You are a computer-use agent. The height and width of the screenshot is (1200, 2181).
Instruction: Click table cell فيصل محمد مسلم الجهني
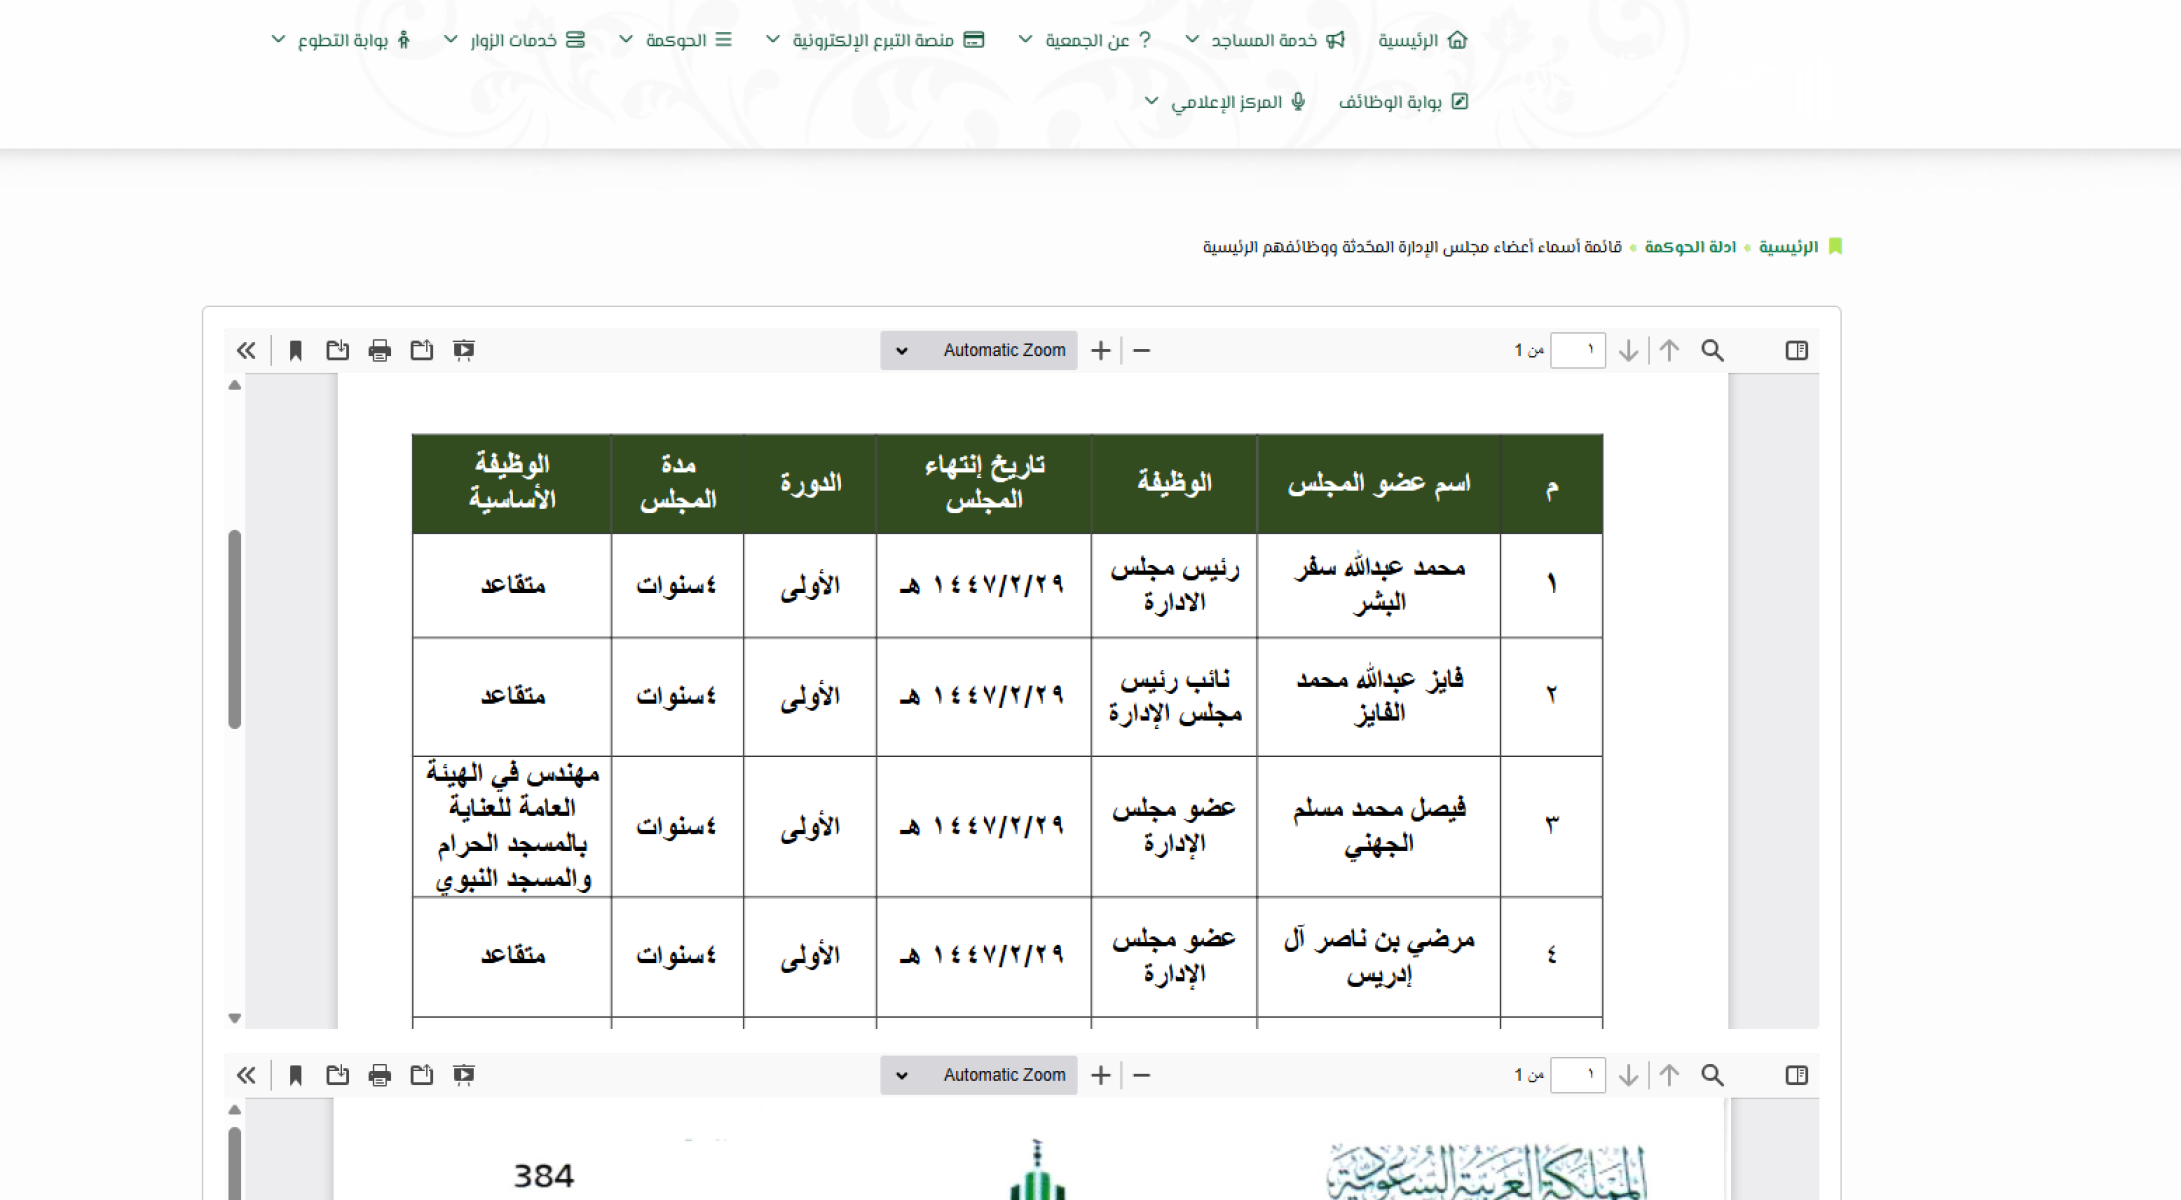[x=1379, y=826]
